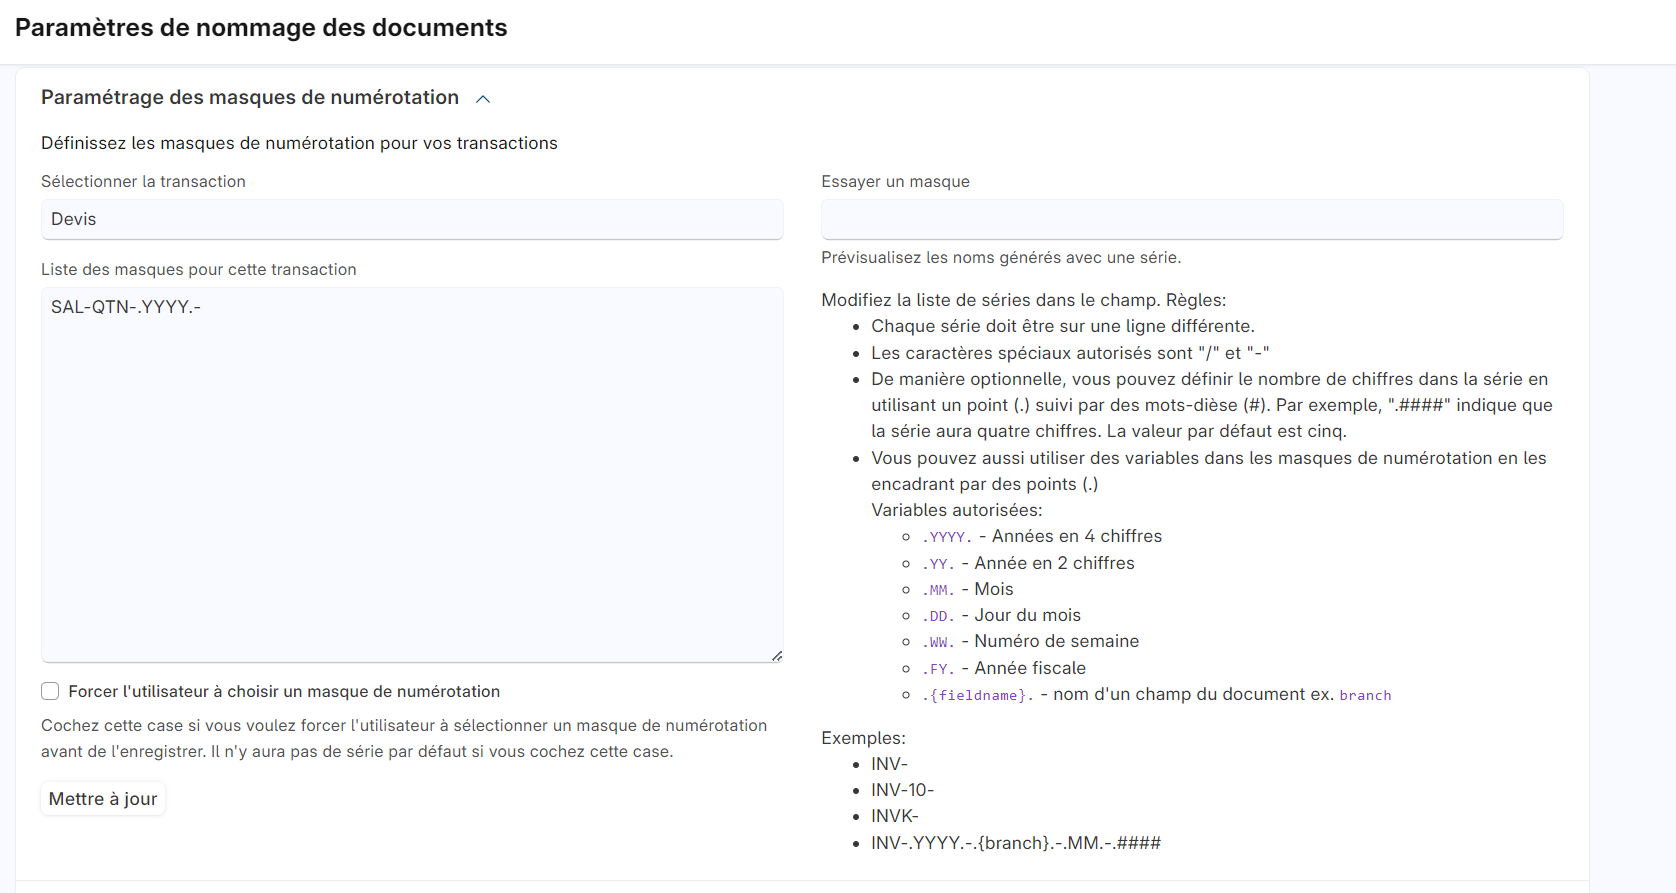Click the .YY. variable code

point(938,564)
